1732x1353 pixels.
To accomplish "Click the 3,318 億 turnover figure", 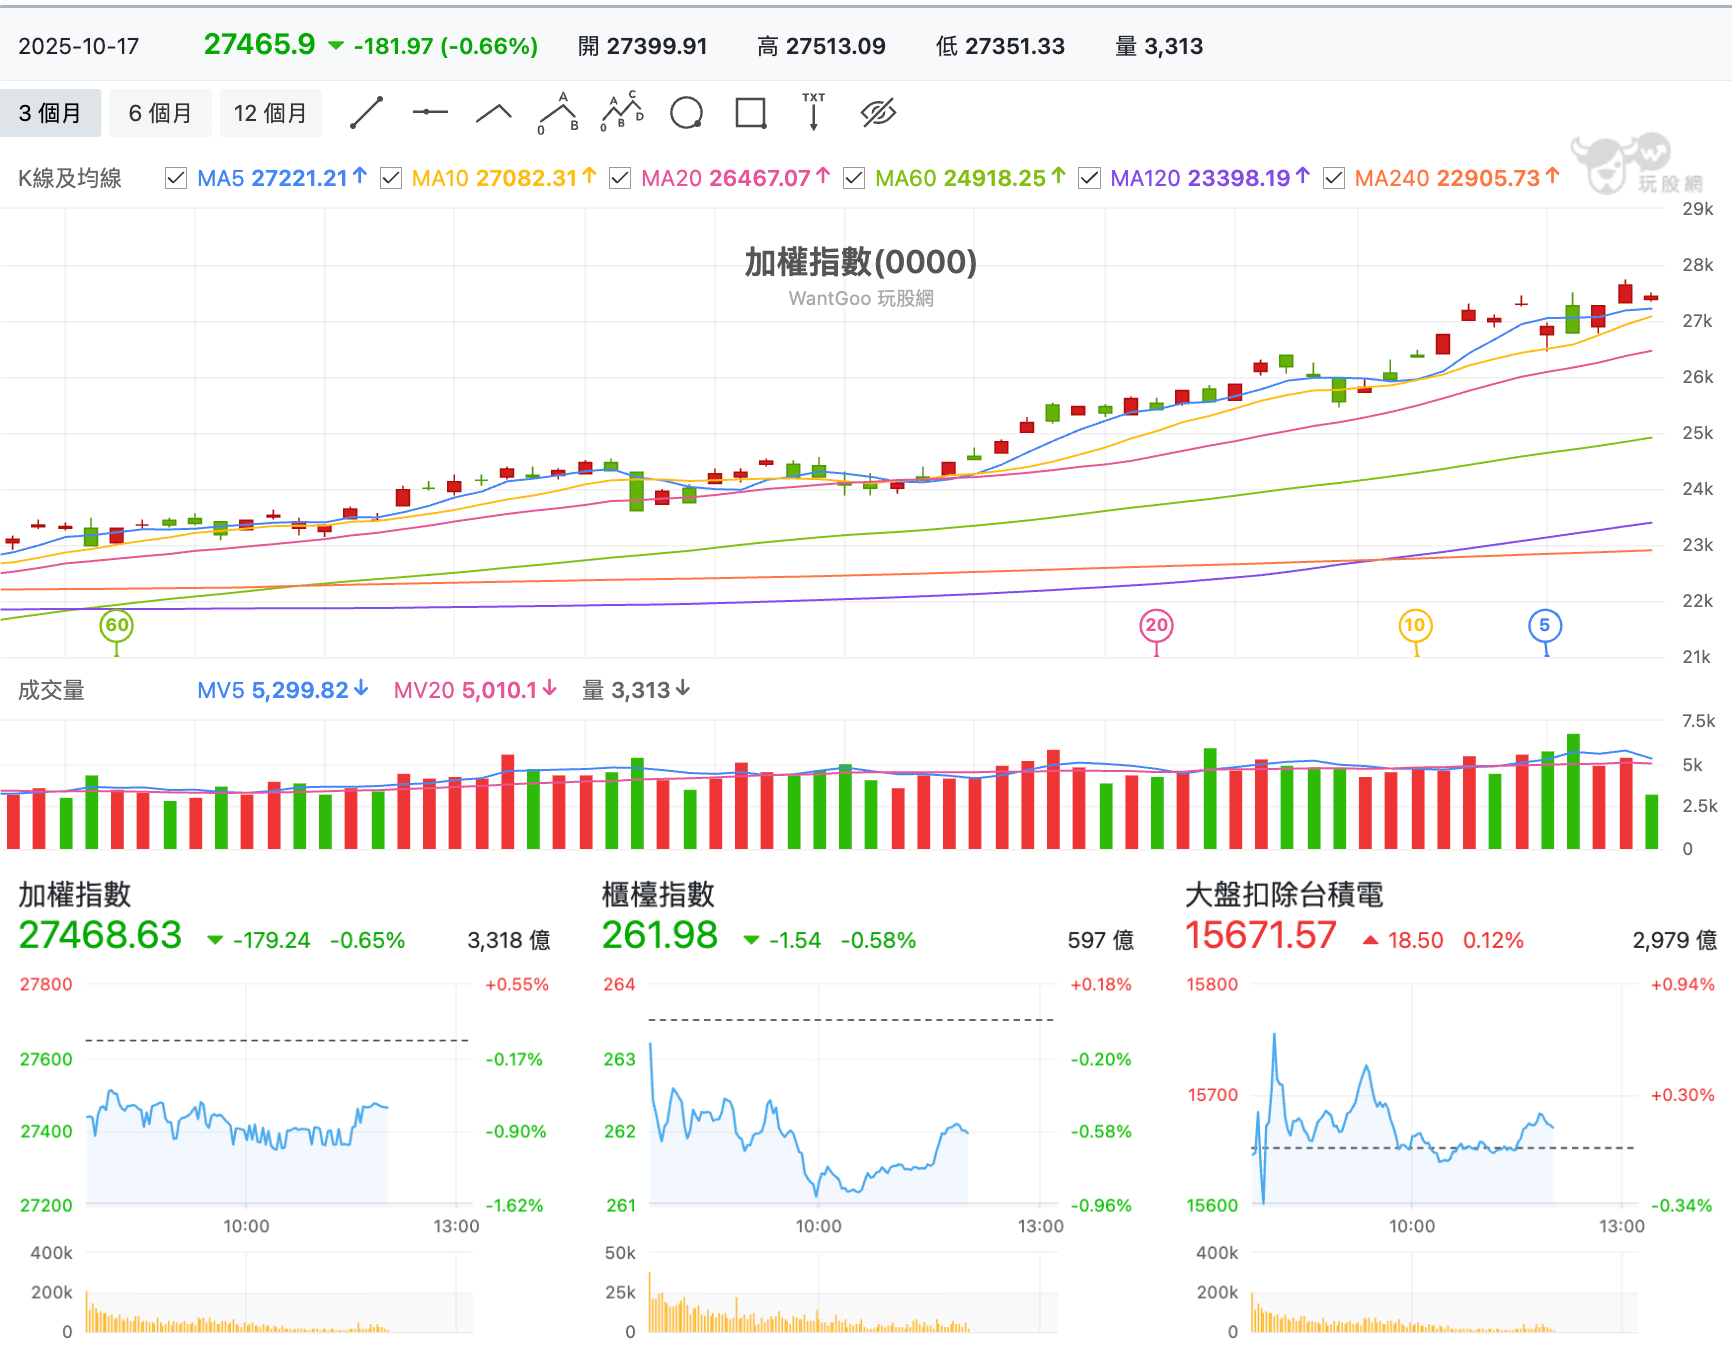I will 509,940.
